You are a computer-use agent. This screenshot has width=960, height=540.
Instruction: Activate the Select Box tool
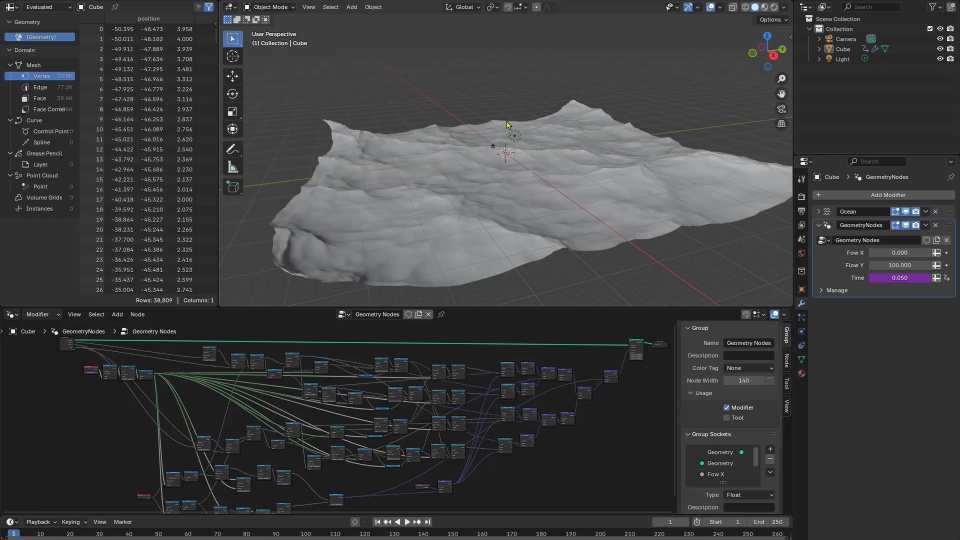point(233,39)
